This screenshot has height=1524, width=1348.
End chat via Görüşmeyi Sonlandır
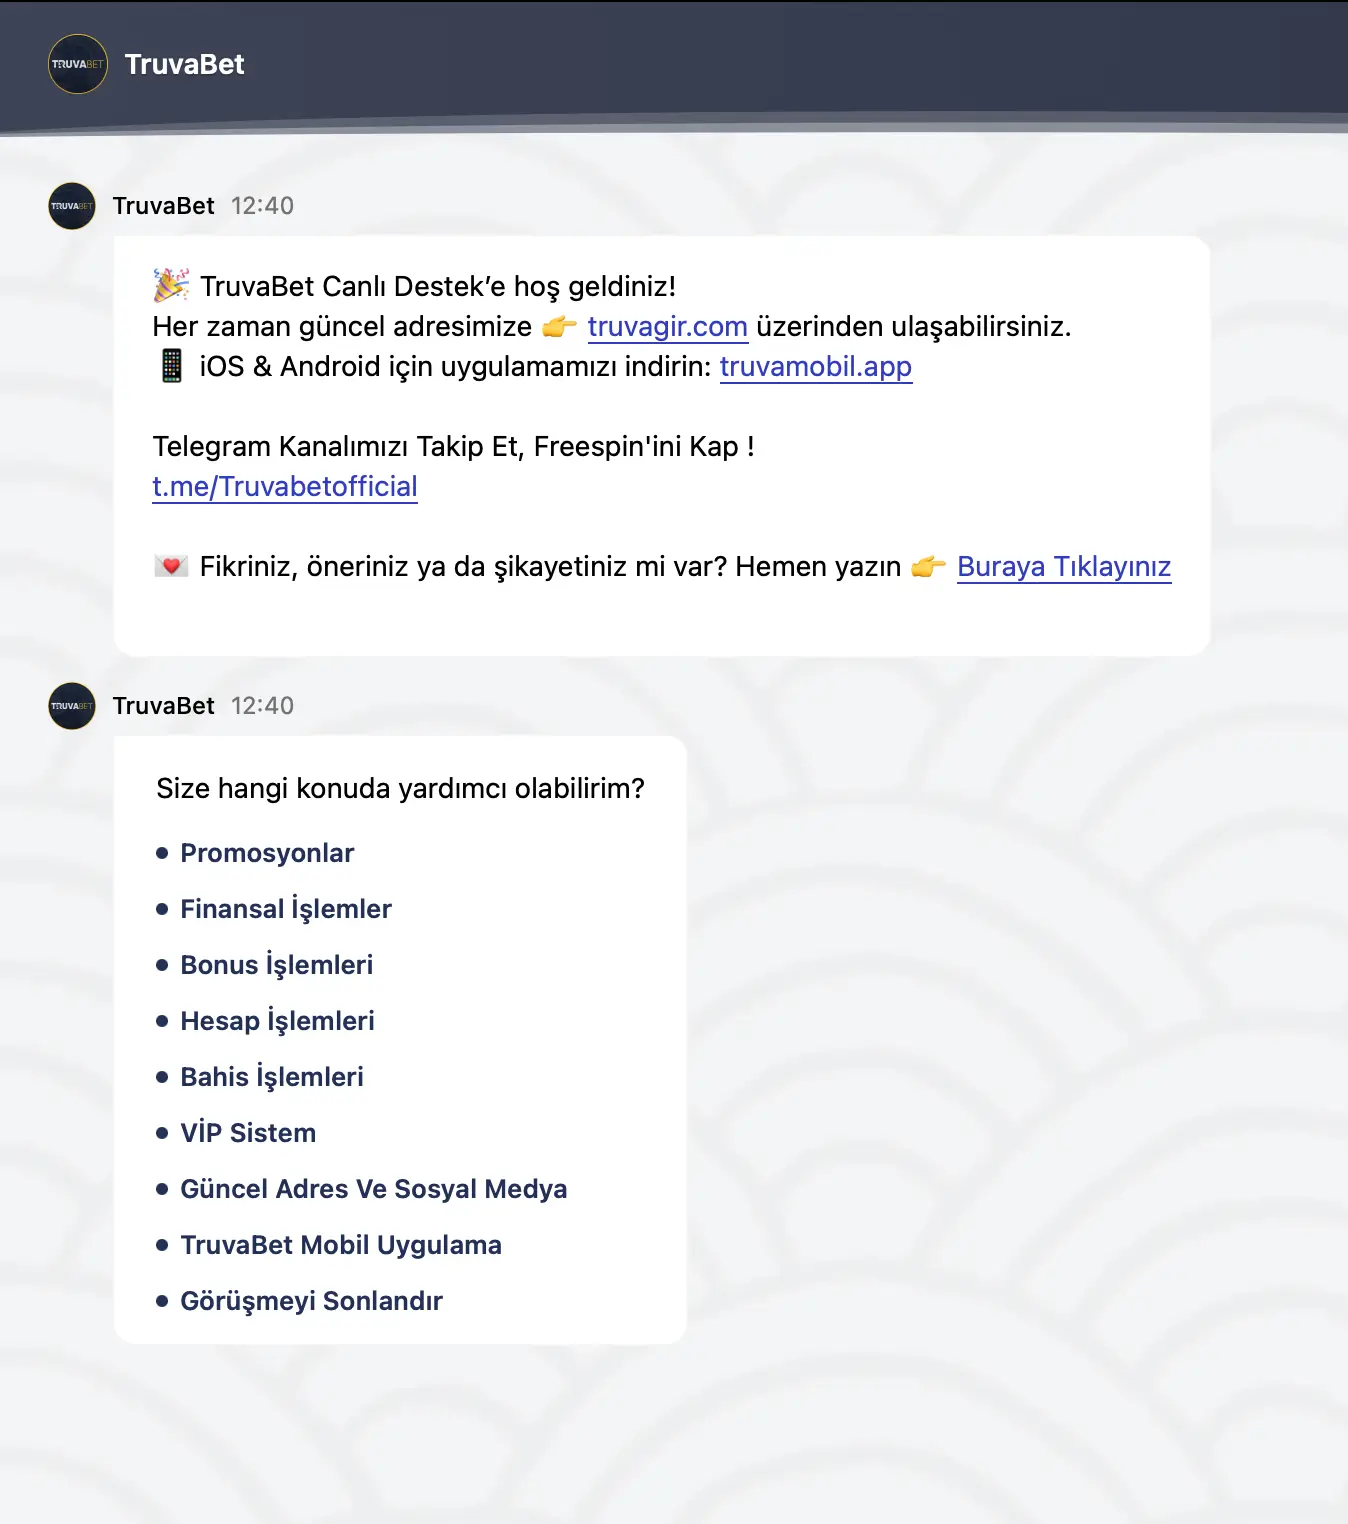[x=311, y=1301]
